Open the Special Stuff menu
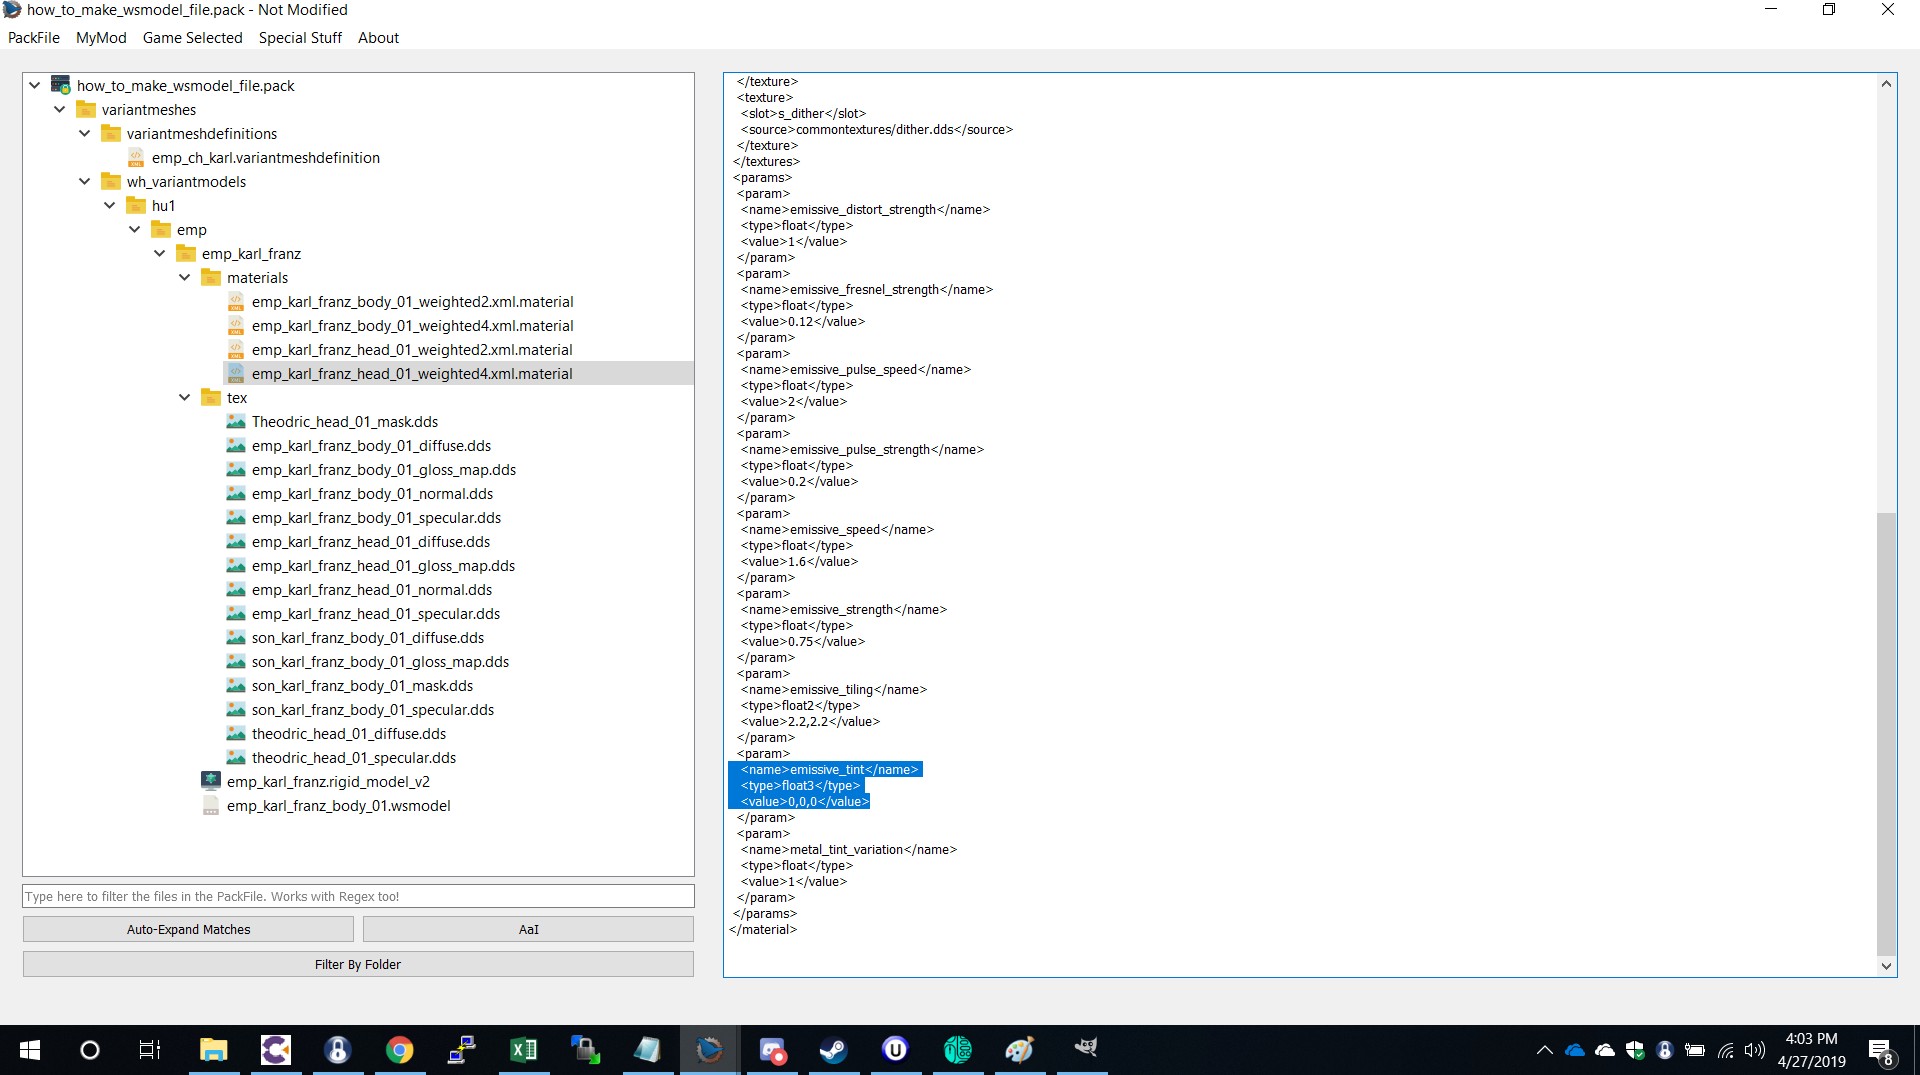 click(x=300, y=37)
